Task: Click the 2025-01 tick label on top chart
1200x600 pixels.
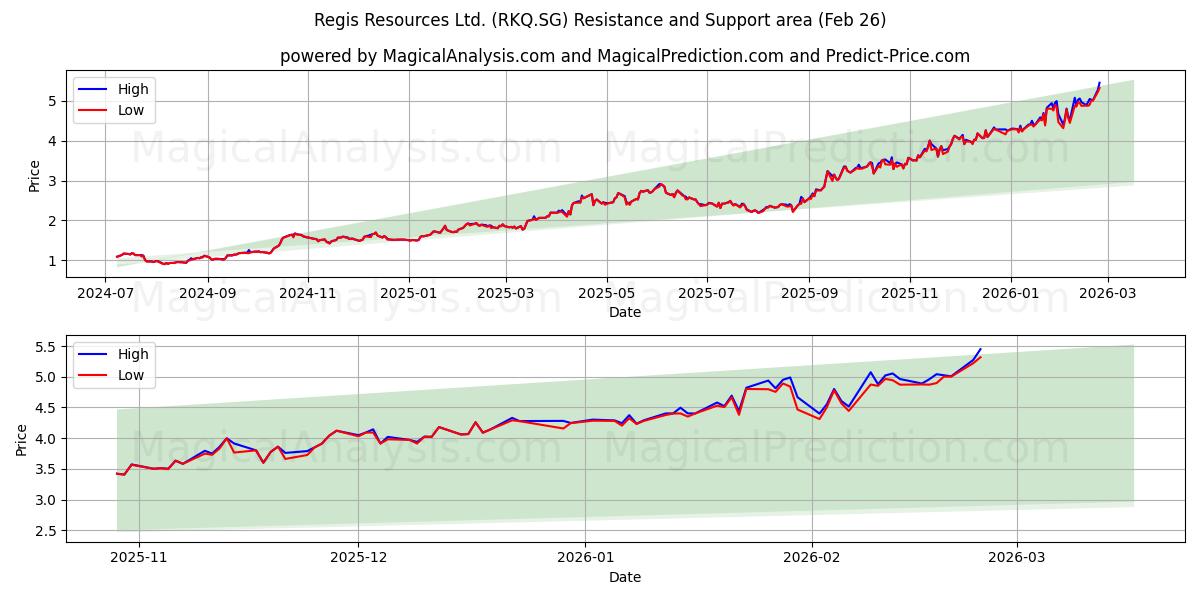Action: (407, 293)
